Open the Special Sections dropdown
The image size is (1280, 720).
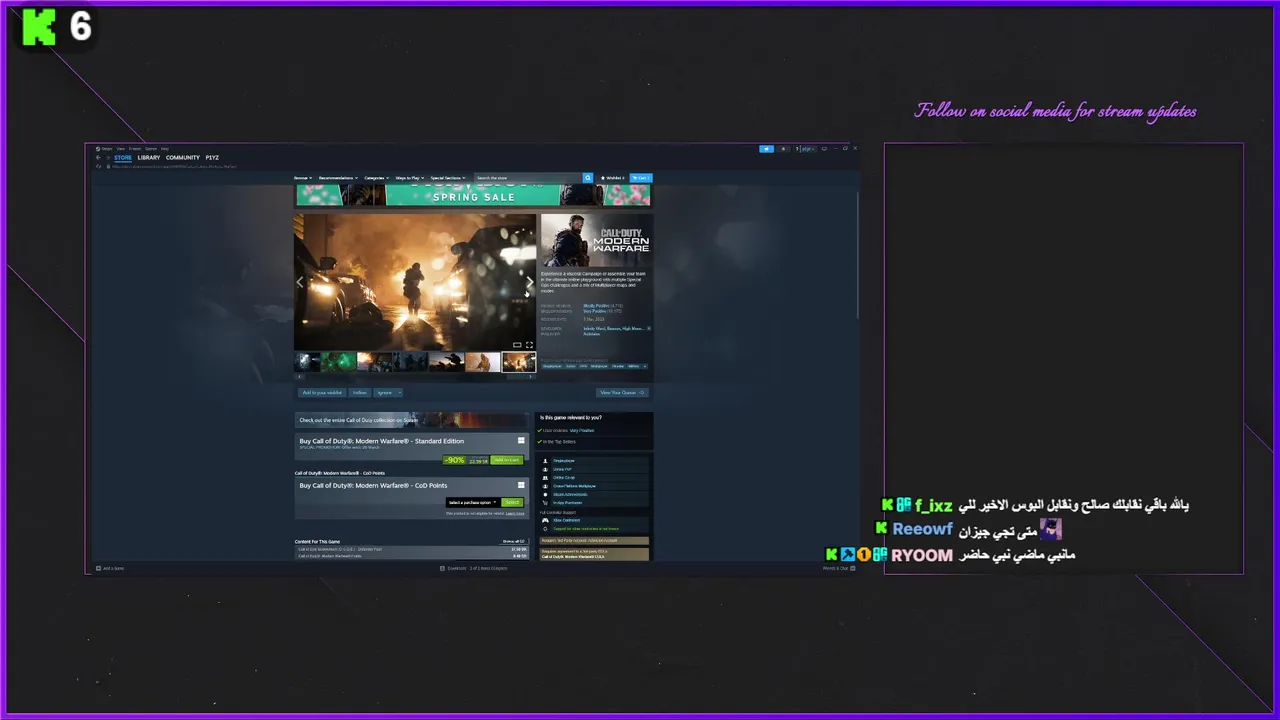(448, 178)
